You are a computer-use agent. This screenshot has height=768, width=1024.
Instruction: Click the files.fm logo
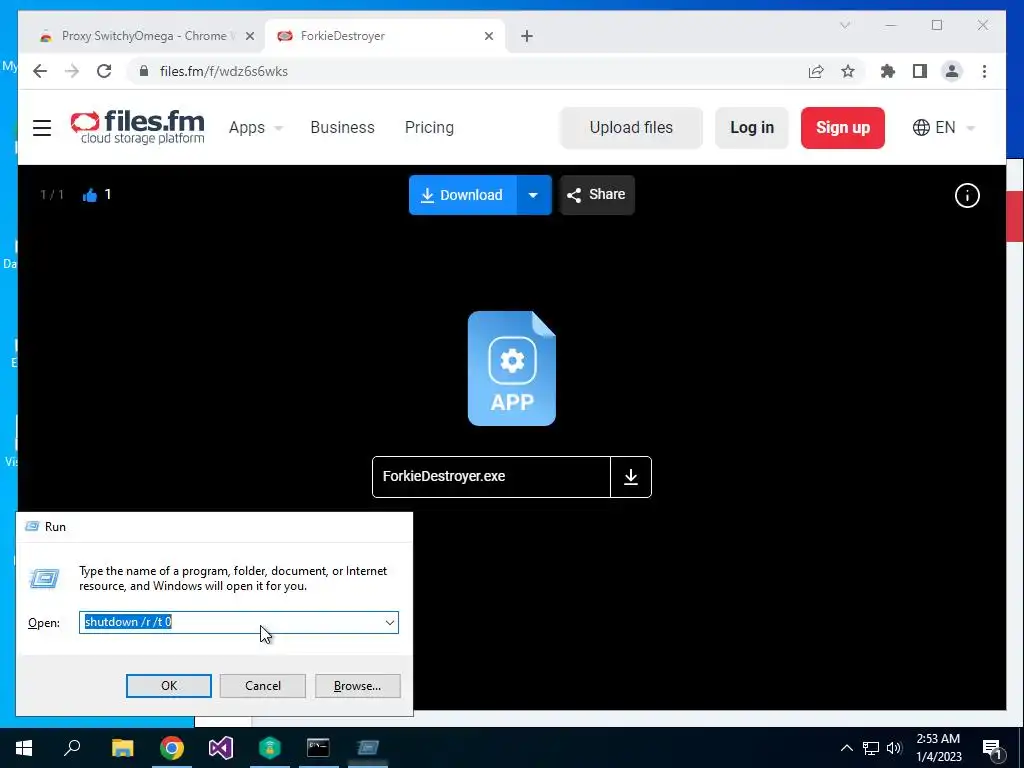point(138,127)
